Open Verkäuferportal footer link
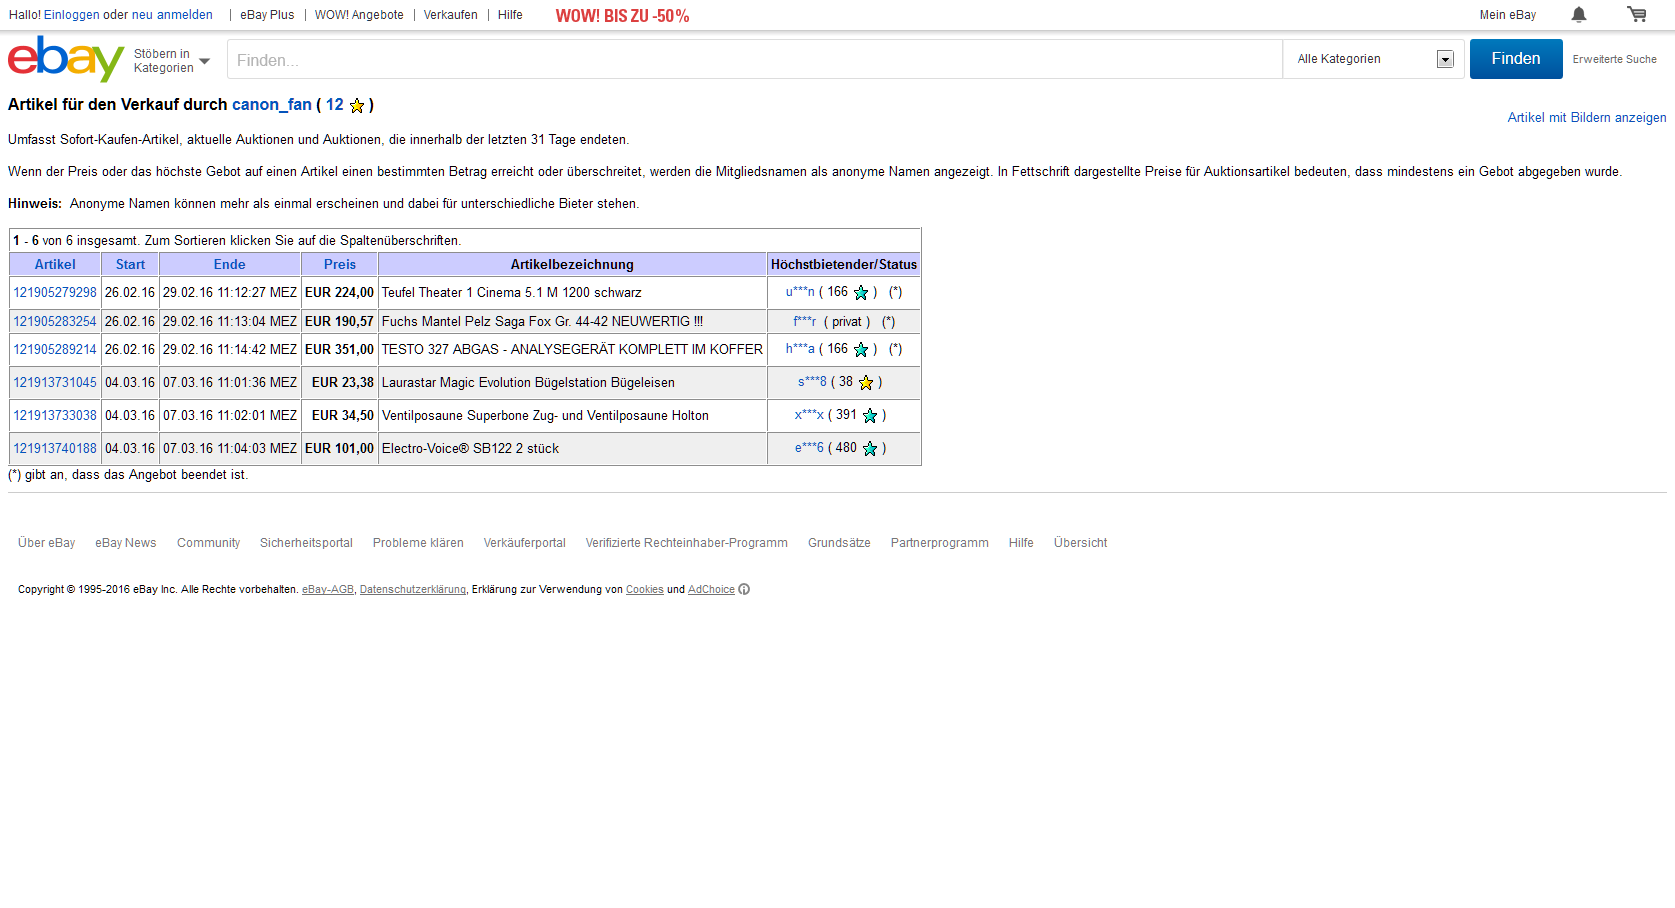Viewport: 1675px width, 908px height. coord(524,543)
